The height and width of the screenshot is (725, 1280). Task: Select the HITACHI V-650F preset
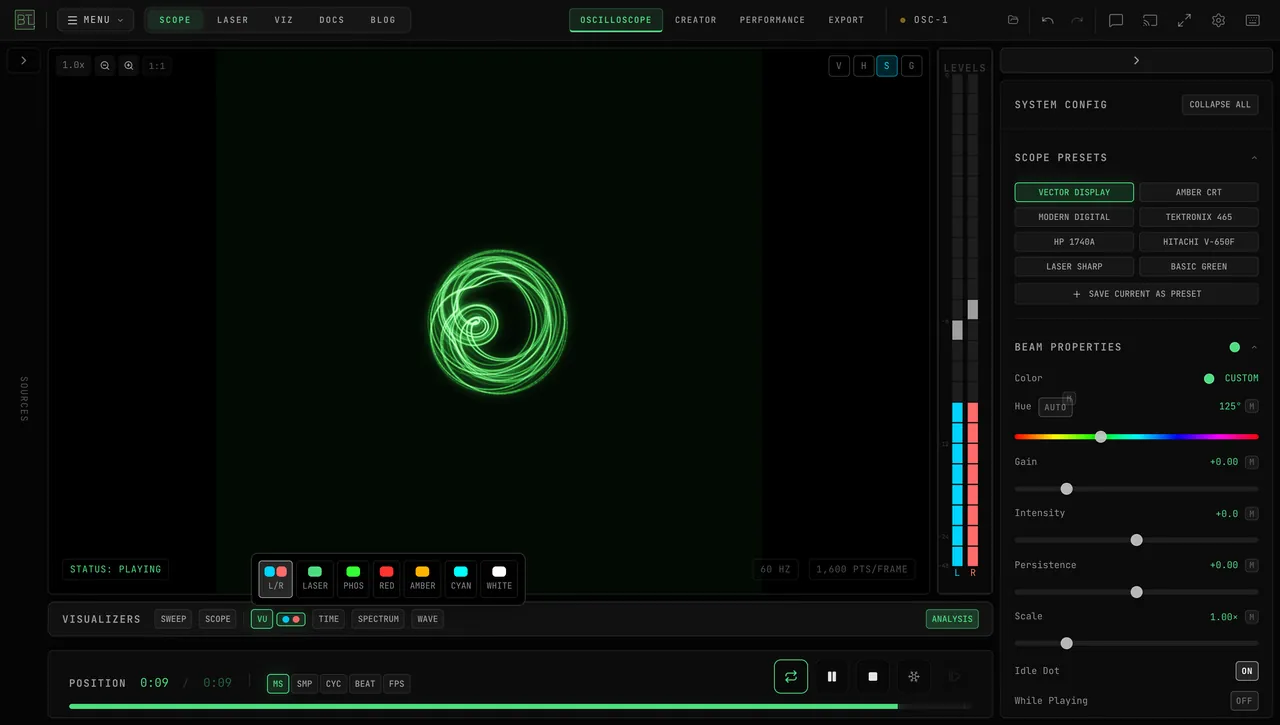tap(1199, 242)
